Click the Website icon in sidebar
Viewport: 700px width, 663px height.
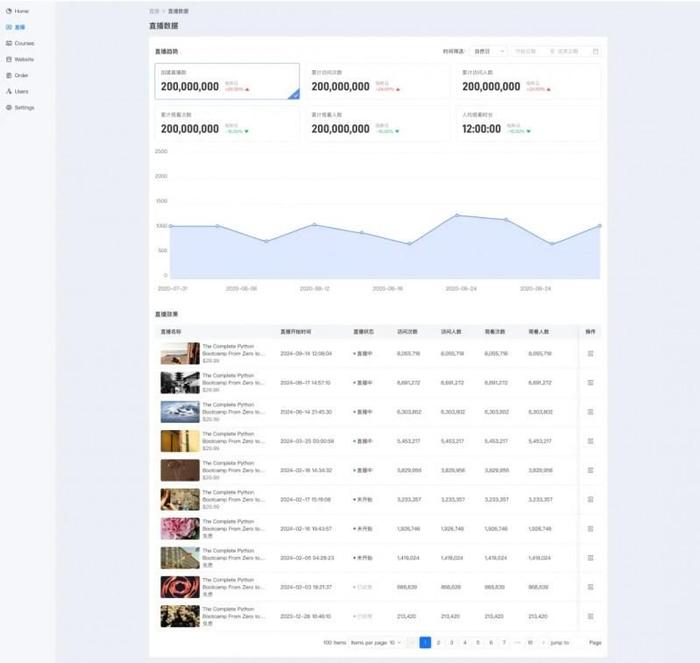9,59
